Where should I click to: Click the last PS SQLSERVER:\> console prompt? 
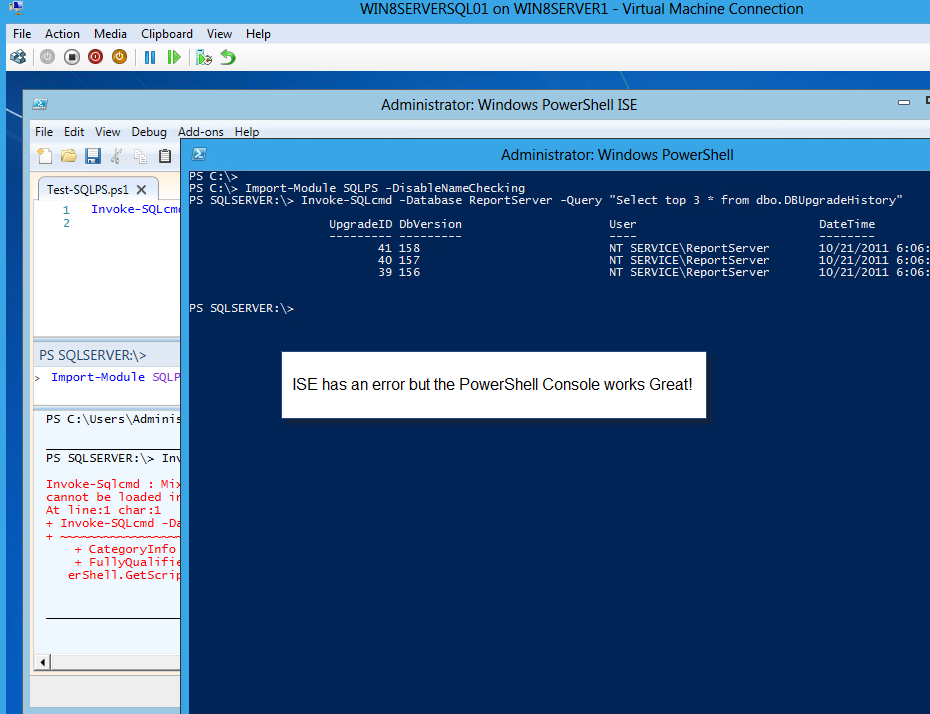click(241, 308)
